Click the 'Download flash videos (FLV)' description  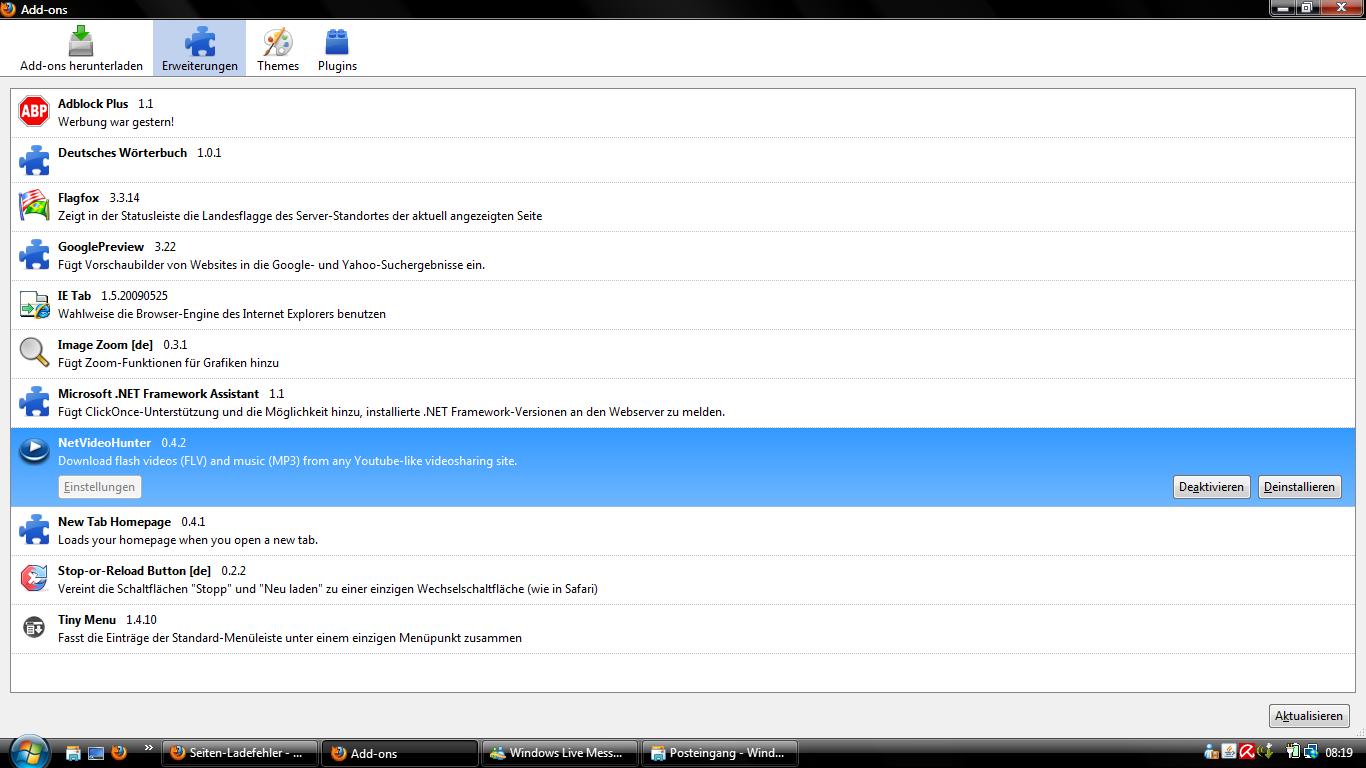tap(287, 461)
